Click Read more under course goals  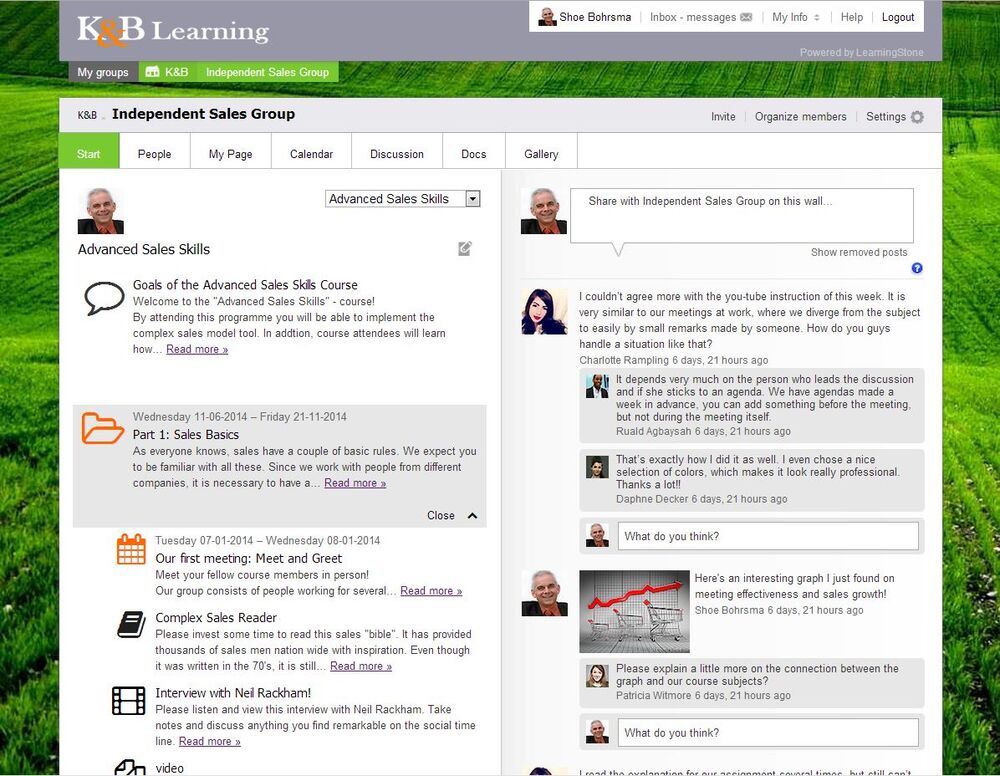(x=197, y=349)
